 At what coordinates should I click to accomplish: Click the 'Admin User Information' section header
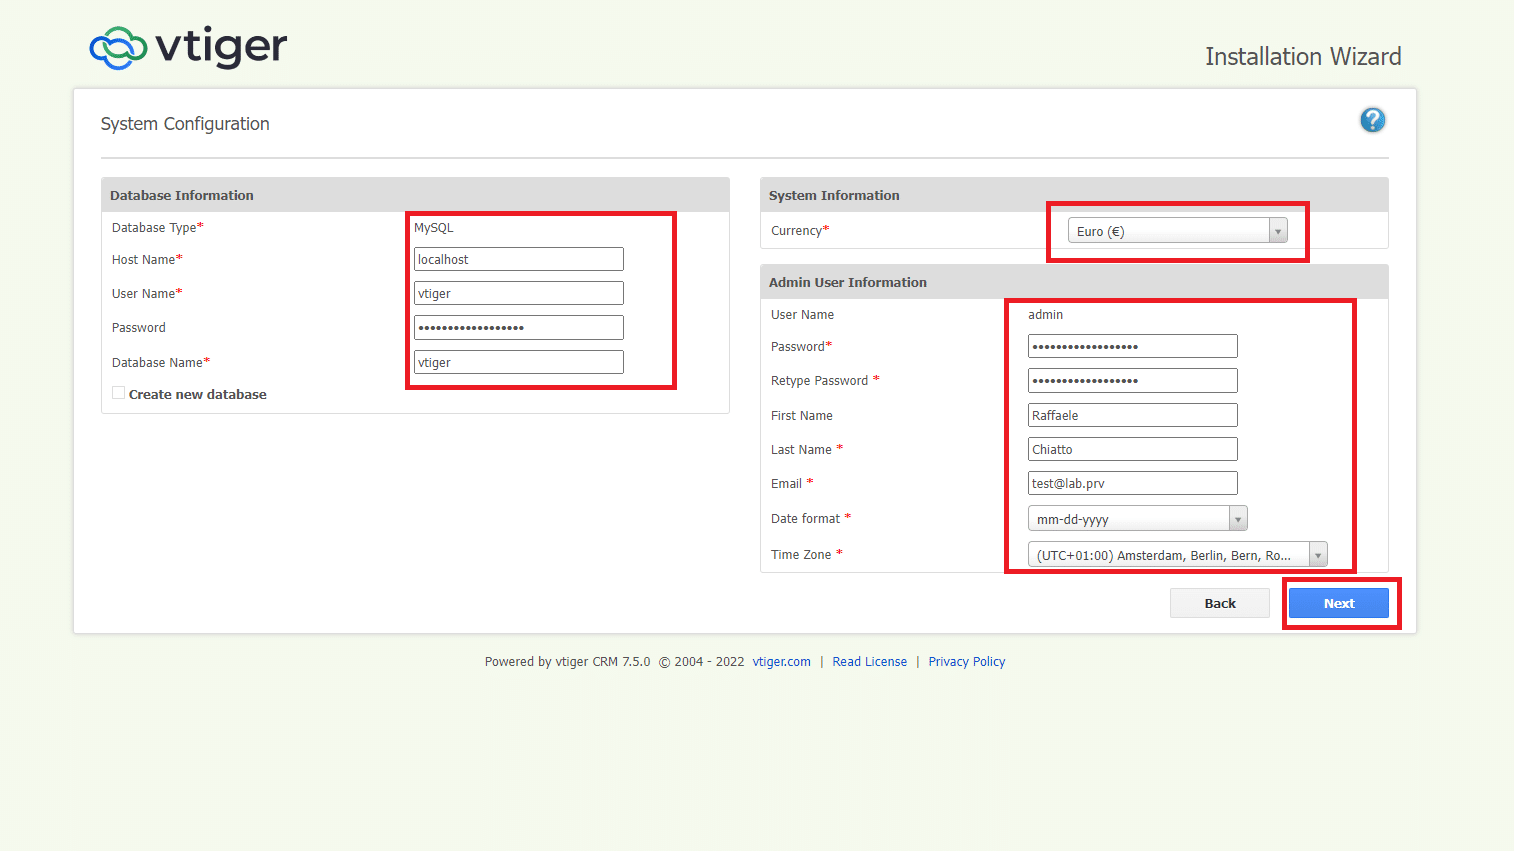[847, 282]
